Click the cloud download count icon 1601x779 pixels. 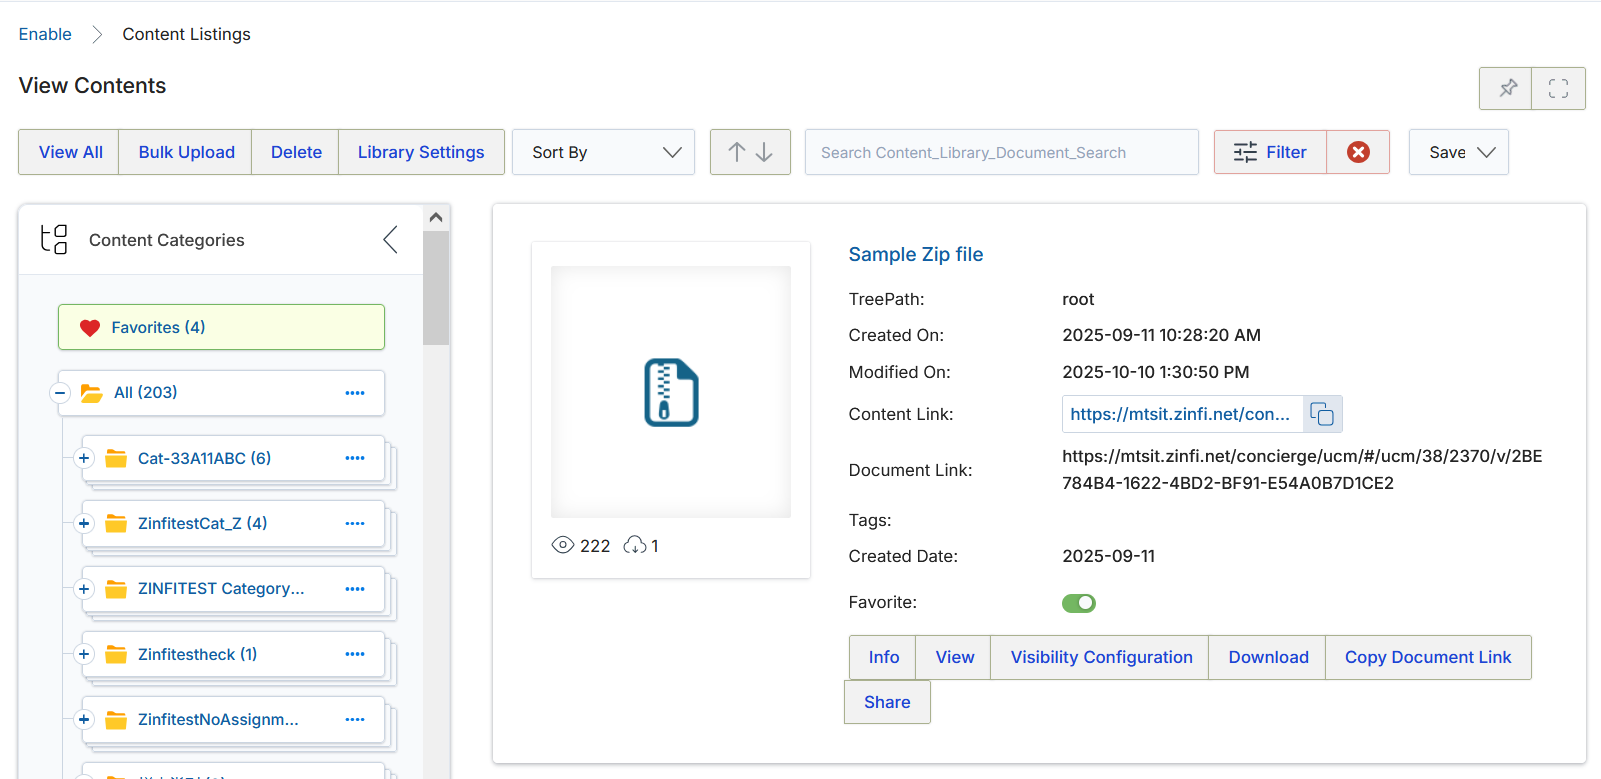coord(634,545)
